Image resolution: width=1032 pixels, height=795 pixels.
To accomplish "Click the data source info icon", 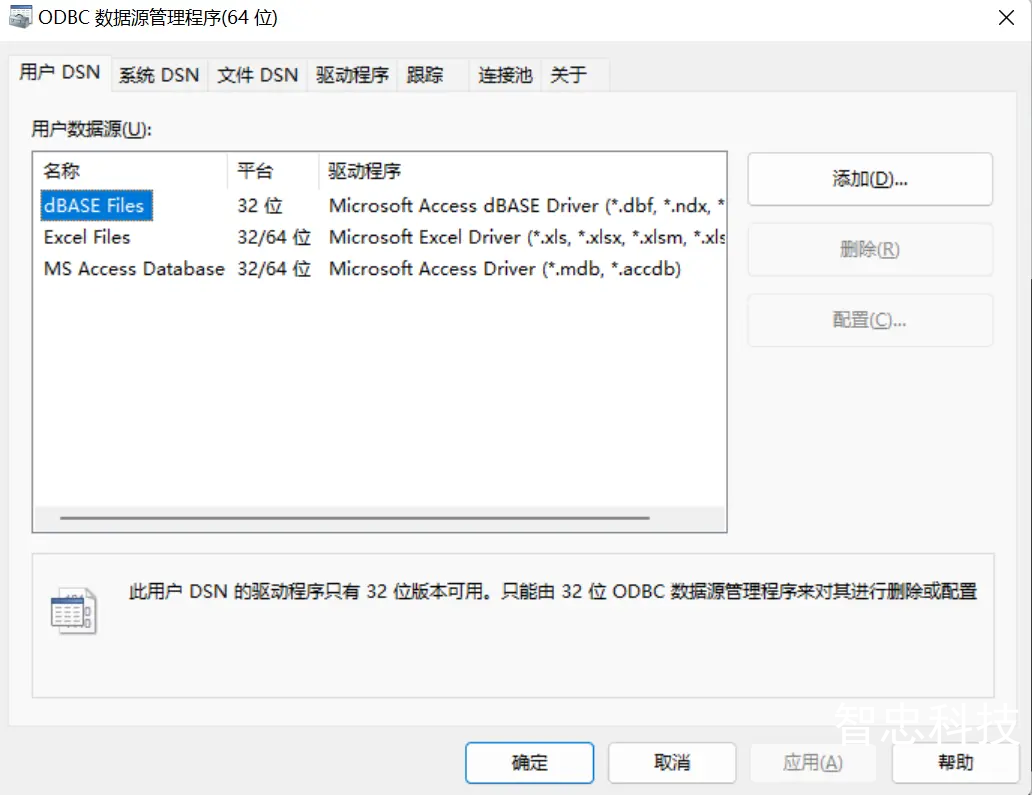I will [74, 611].
